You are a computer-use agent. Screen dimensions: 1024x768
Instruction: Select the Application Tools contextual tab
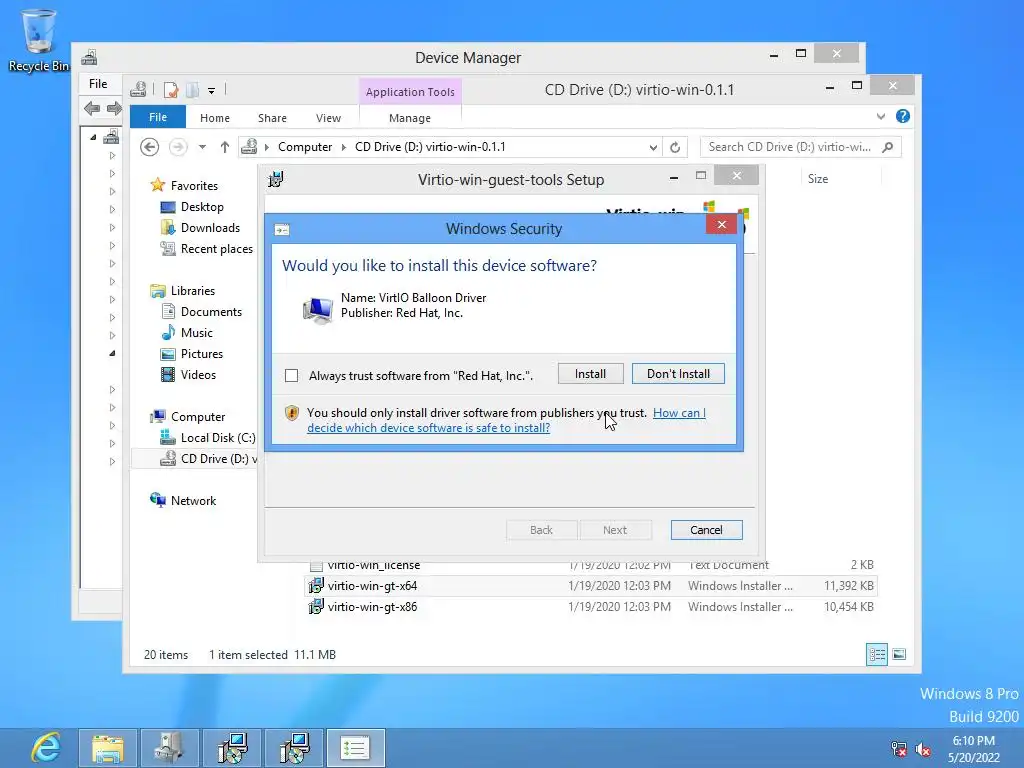(x=409, y=92)
